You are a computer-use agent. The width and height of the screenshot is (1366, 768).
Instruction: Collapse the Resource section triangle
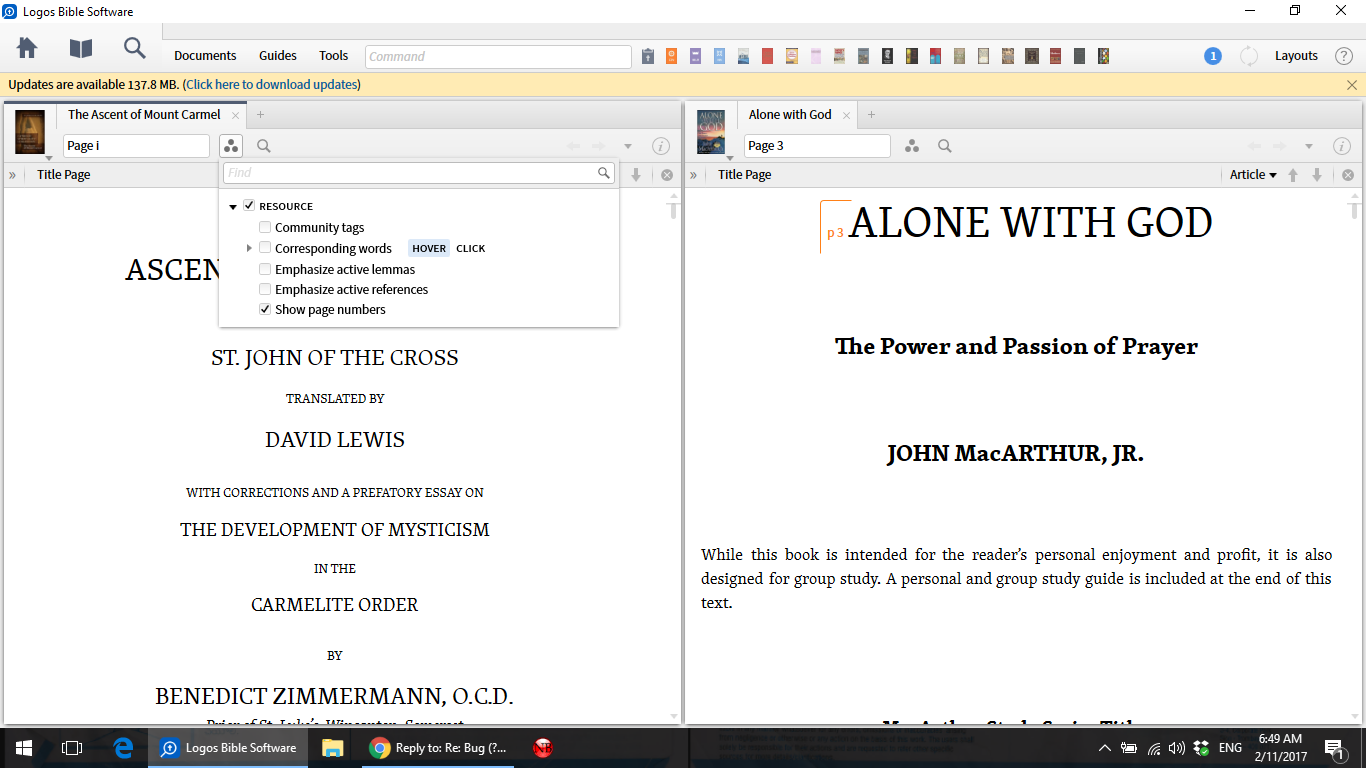[x=233, y=206]
